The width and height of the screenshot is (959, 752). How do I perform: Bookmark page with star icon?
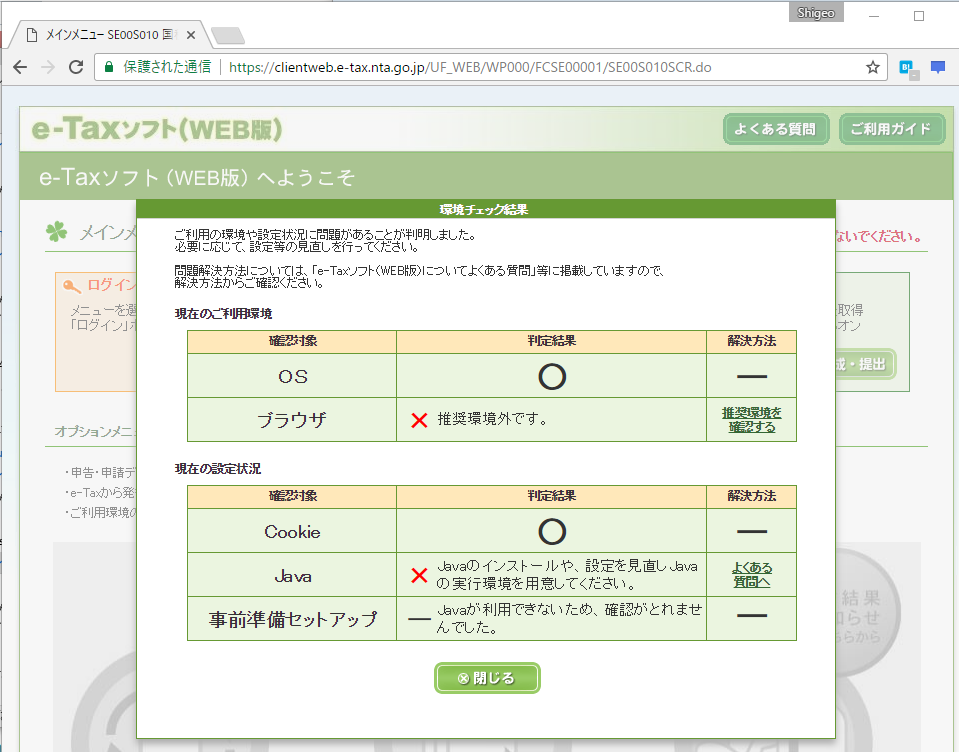873,67
